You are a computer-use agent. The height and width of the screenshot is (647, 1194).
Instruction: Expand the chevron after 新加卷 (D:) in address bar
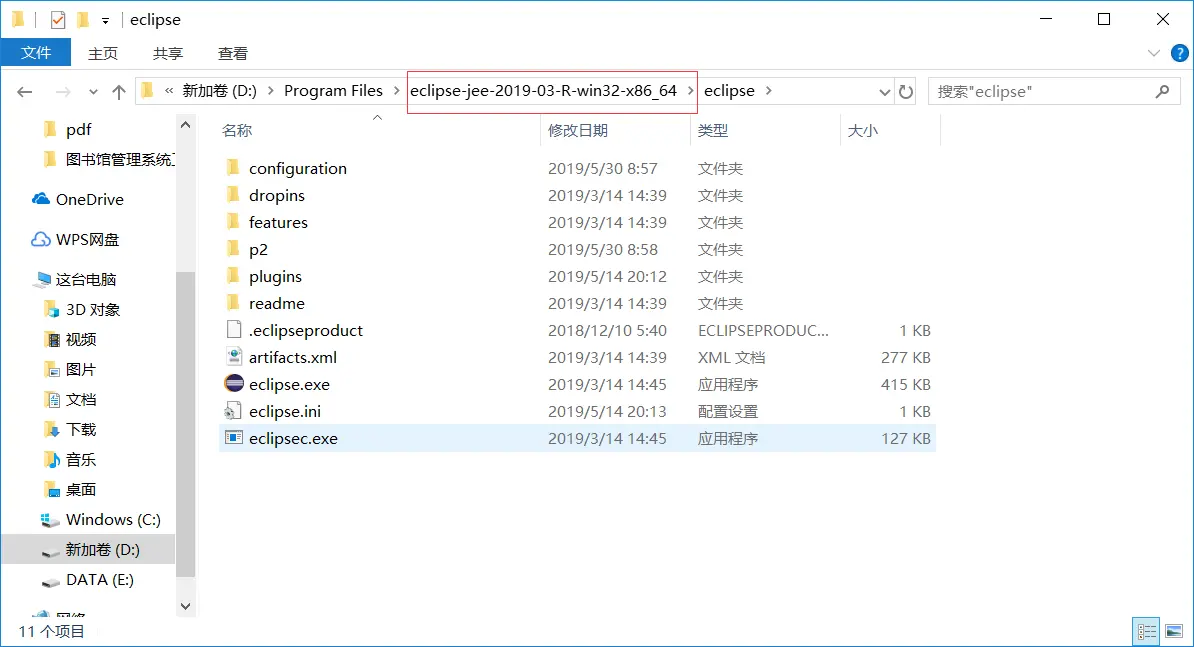click(x=270, y=91)
